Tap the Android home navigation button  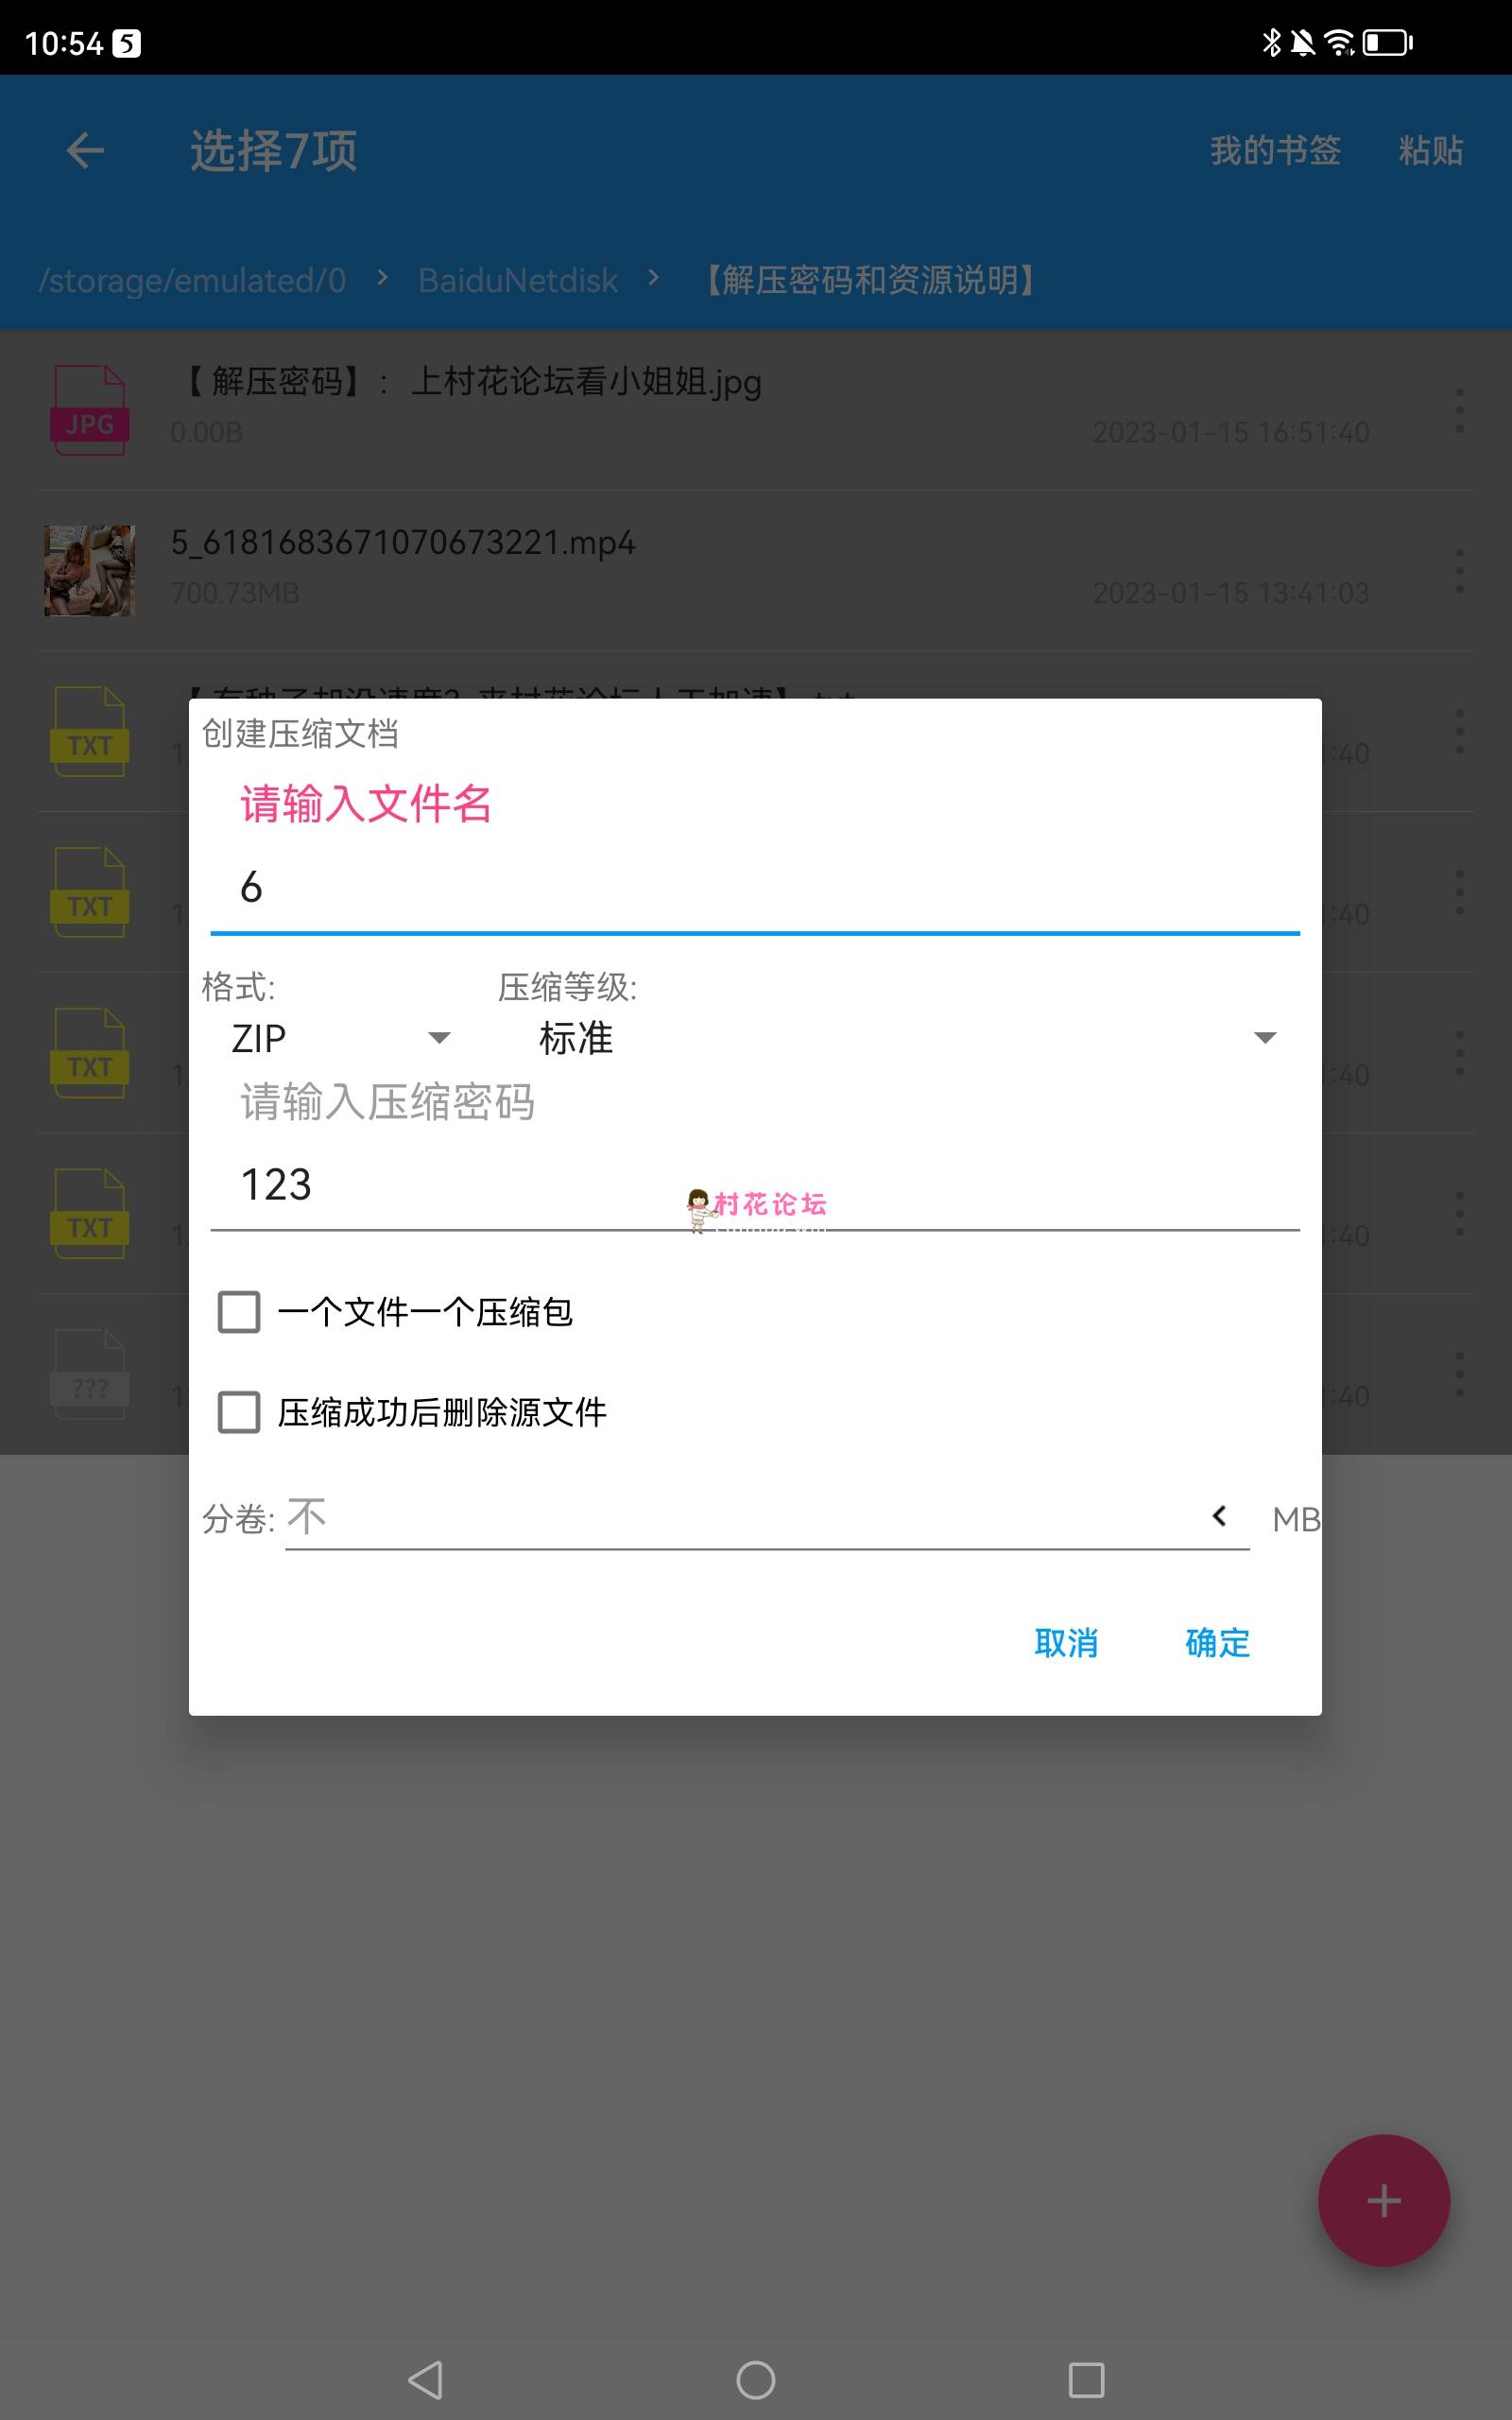(755, 2380)
